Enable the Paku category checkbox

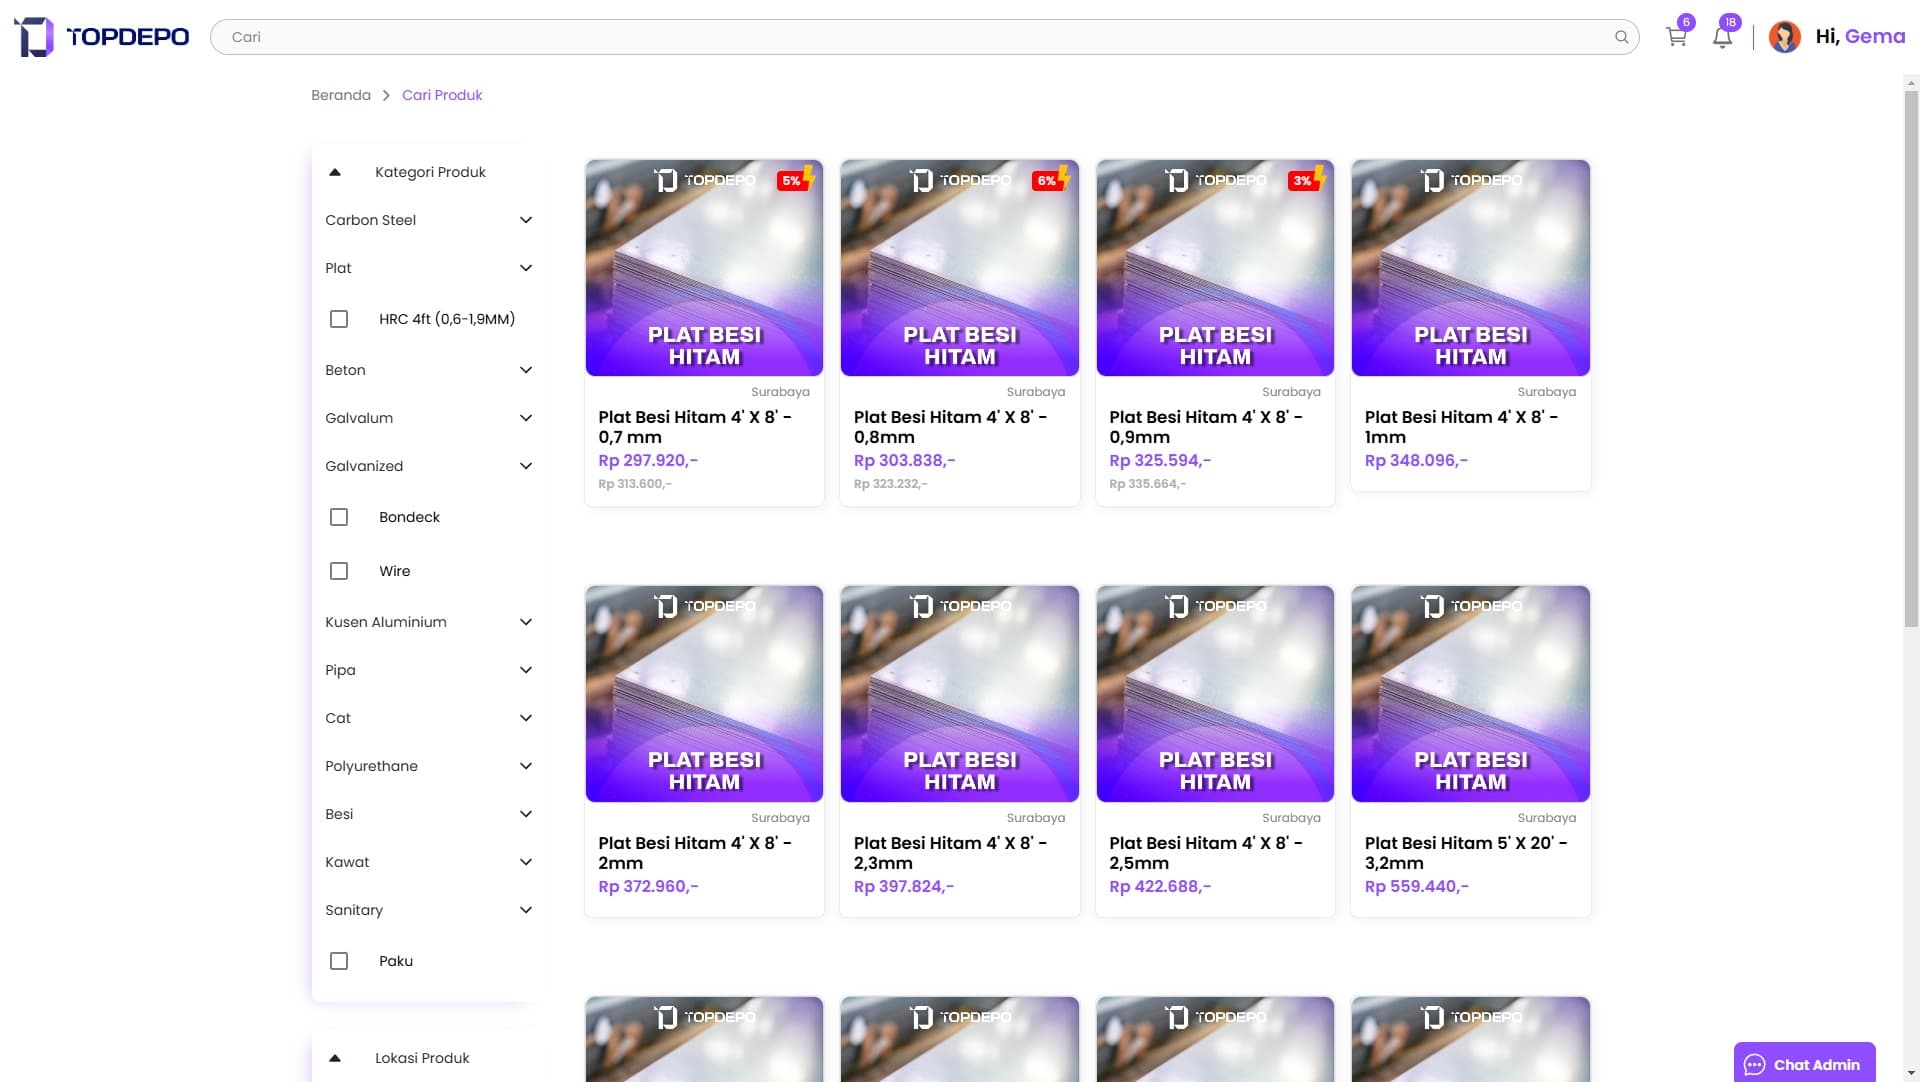pyautogui.click(x=339, y=961)
